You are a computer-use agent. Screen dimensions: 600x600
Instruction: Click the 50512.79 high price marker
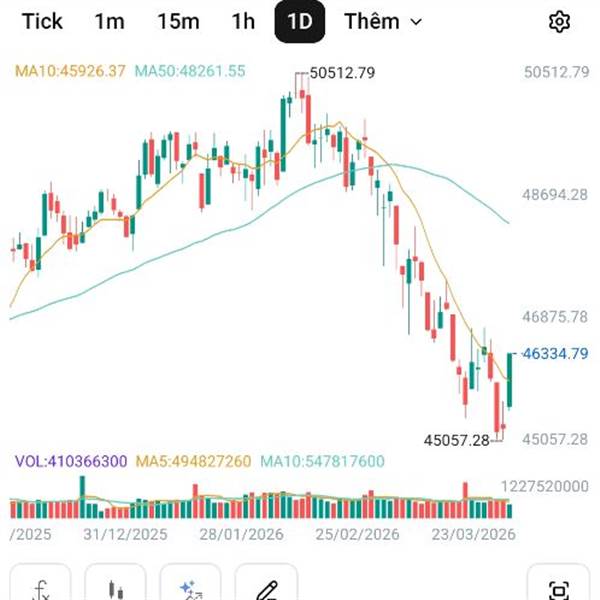coord(342,73)
